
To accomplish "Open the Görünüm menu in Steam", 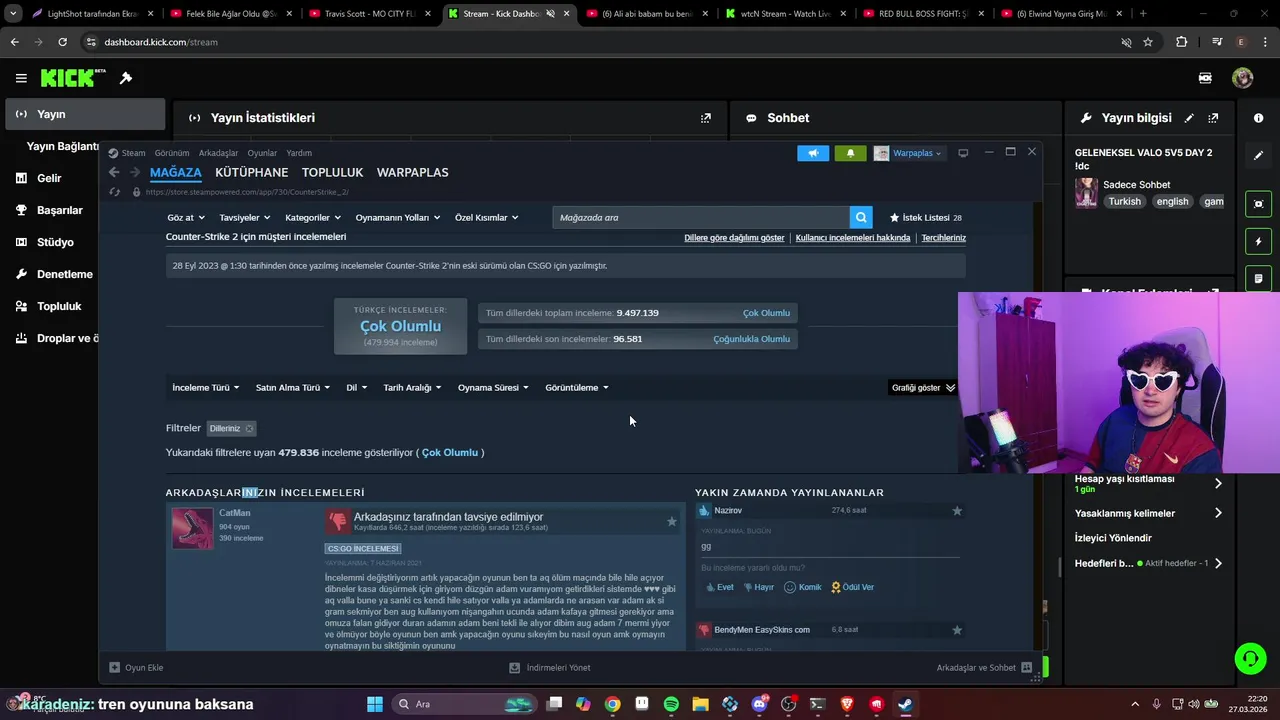I will (172, 153).
